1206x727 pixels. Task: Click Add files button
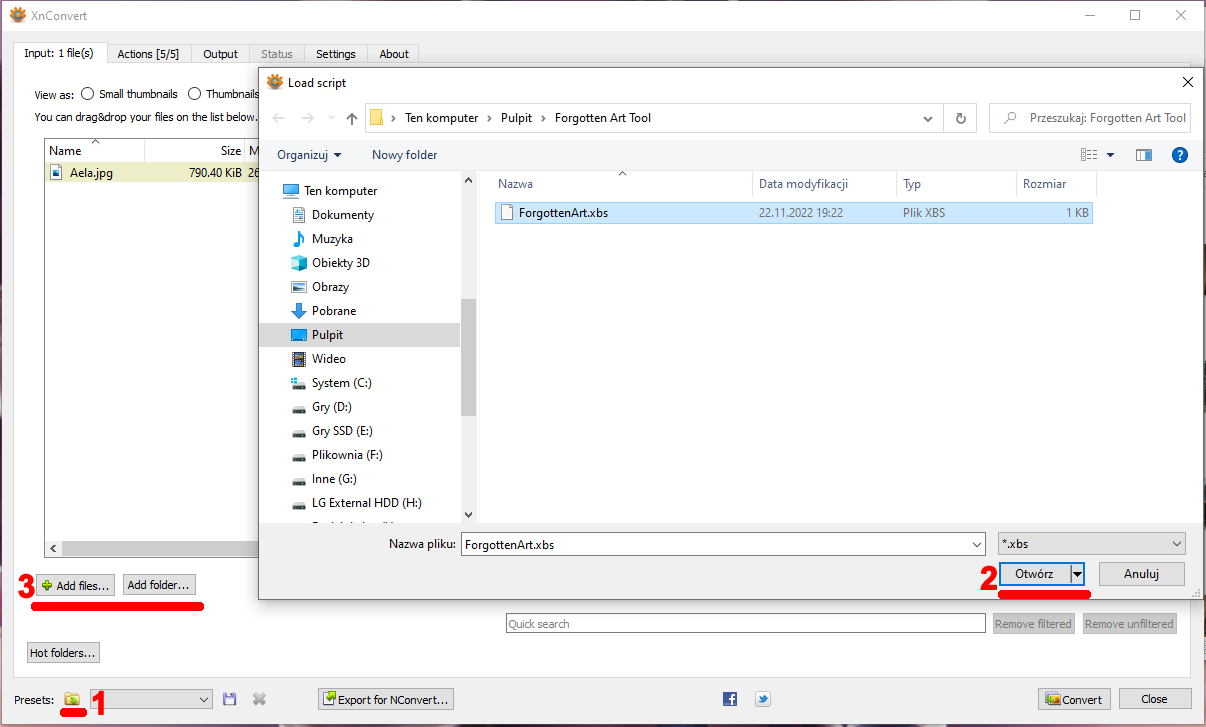point(76,585)
